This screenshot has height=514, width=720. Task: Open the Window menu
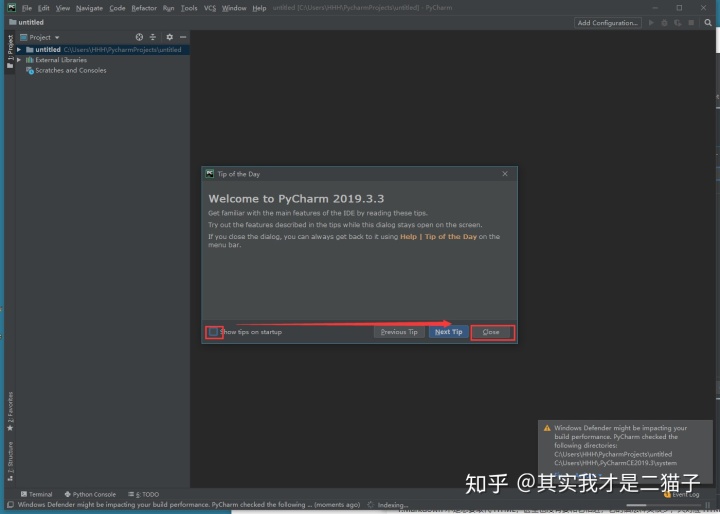[x=234, y=8]
